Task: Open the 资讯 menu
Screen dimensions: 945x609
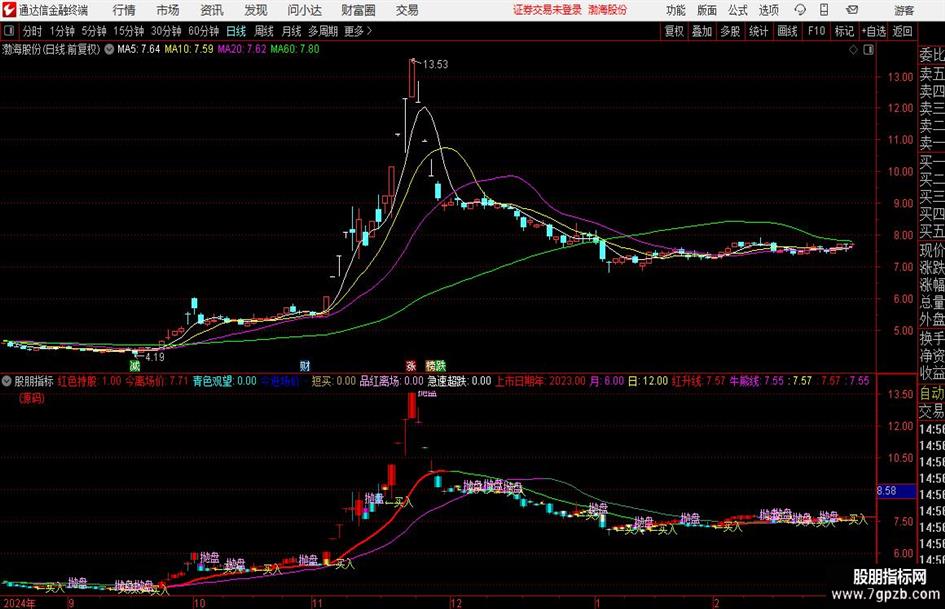Action: (x=212, y=10)
